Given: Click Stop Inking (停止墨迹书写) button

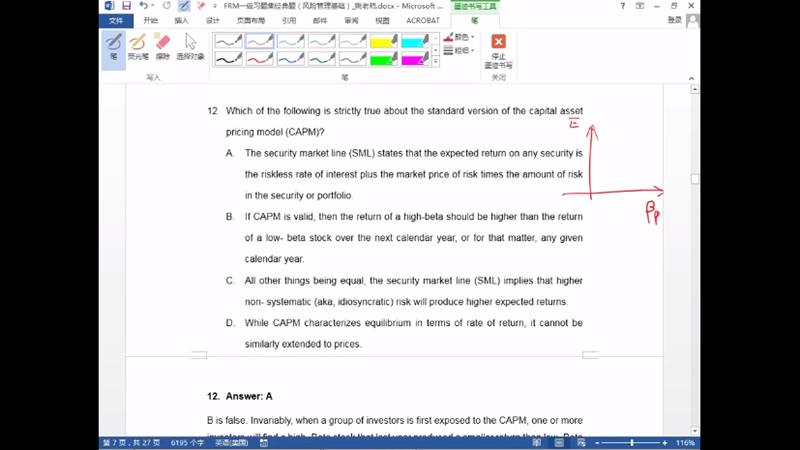Looking at the screenshot, I should [498, 51].
